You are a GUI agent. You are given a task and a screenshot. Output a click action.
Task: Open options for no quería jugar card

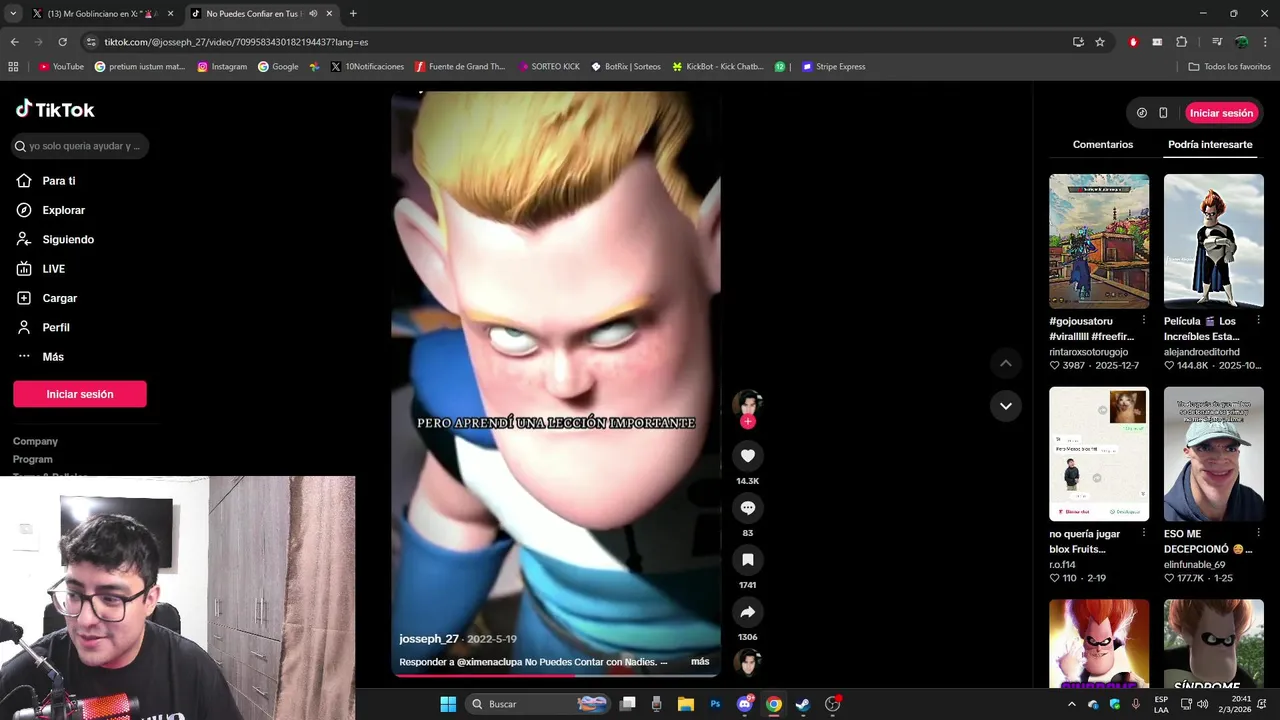pyautogui.click(x=1144, y=533)
